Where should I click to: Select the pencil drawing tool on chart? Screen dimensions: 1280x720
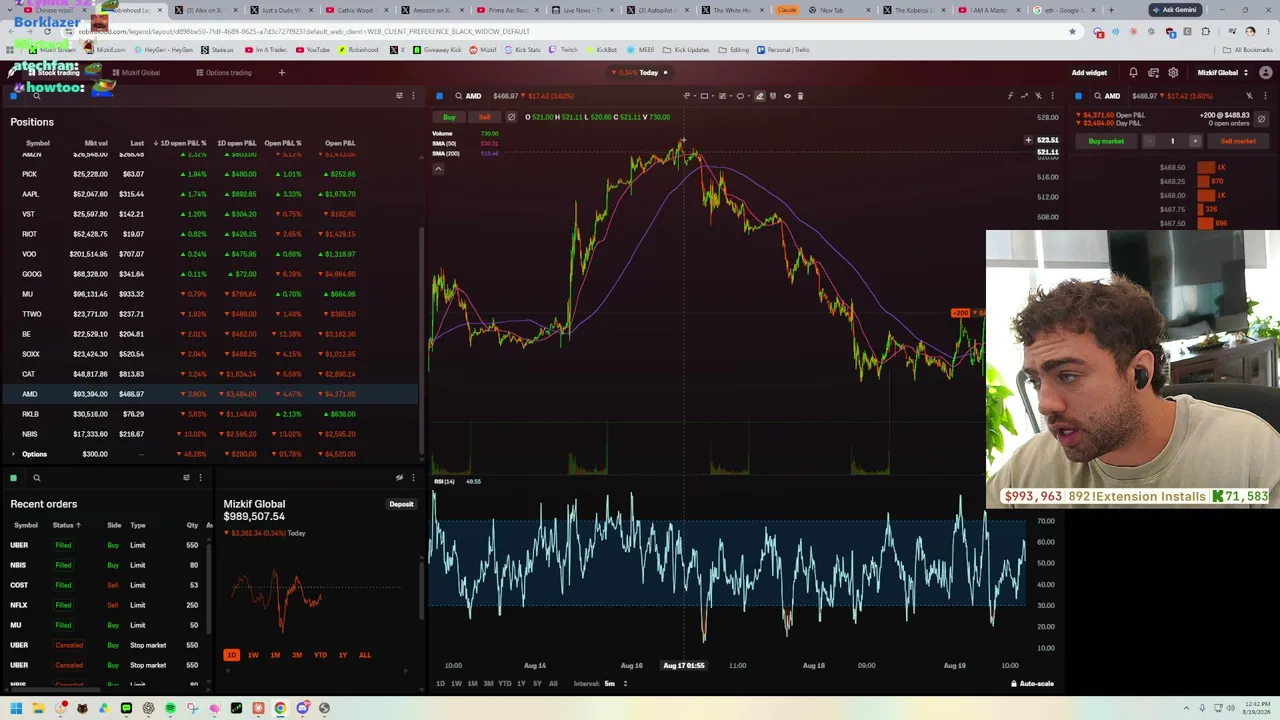click(759, 96)
